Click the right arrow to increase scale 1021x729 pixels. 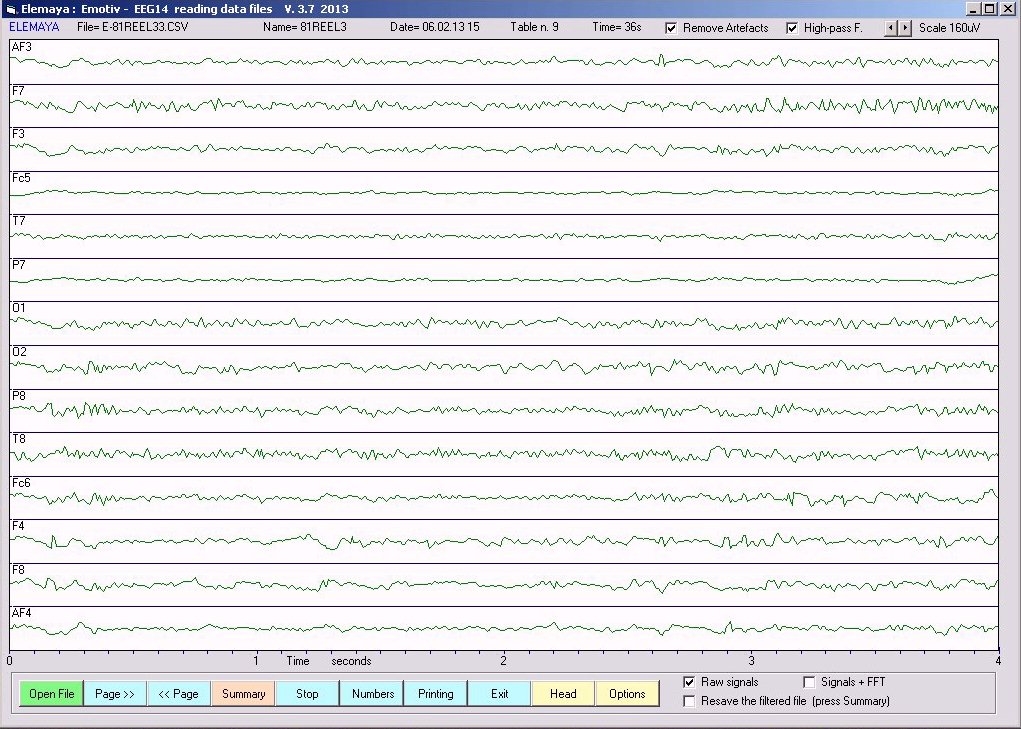tap(906, 28)
